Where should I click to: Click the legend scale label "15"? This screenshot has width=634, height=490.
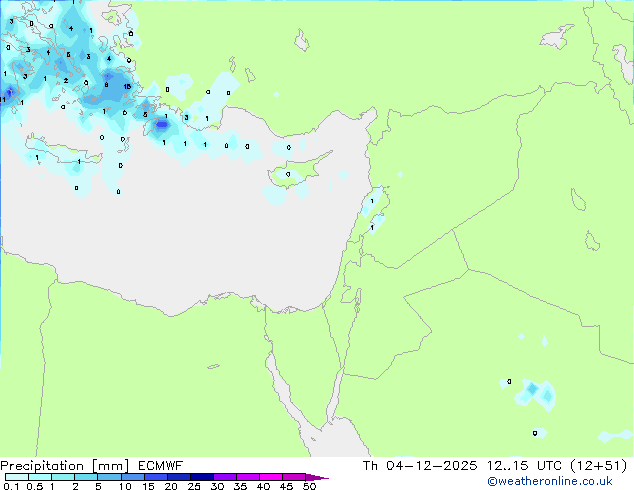click(x=148, y=486)
